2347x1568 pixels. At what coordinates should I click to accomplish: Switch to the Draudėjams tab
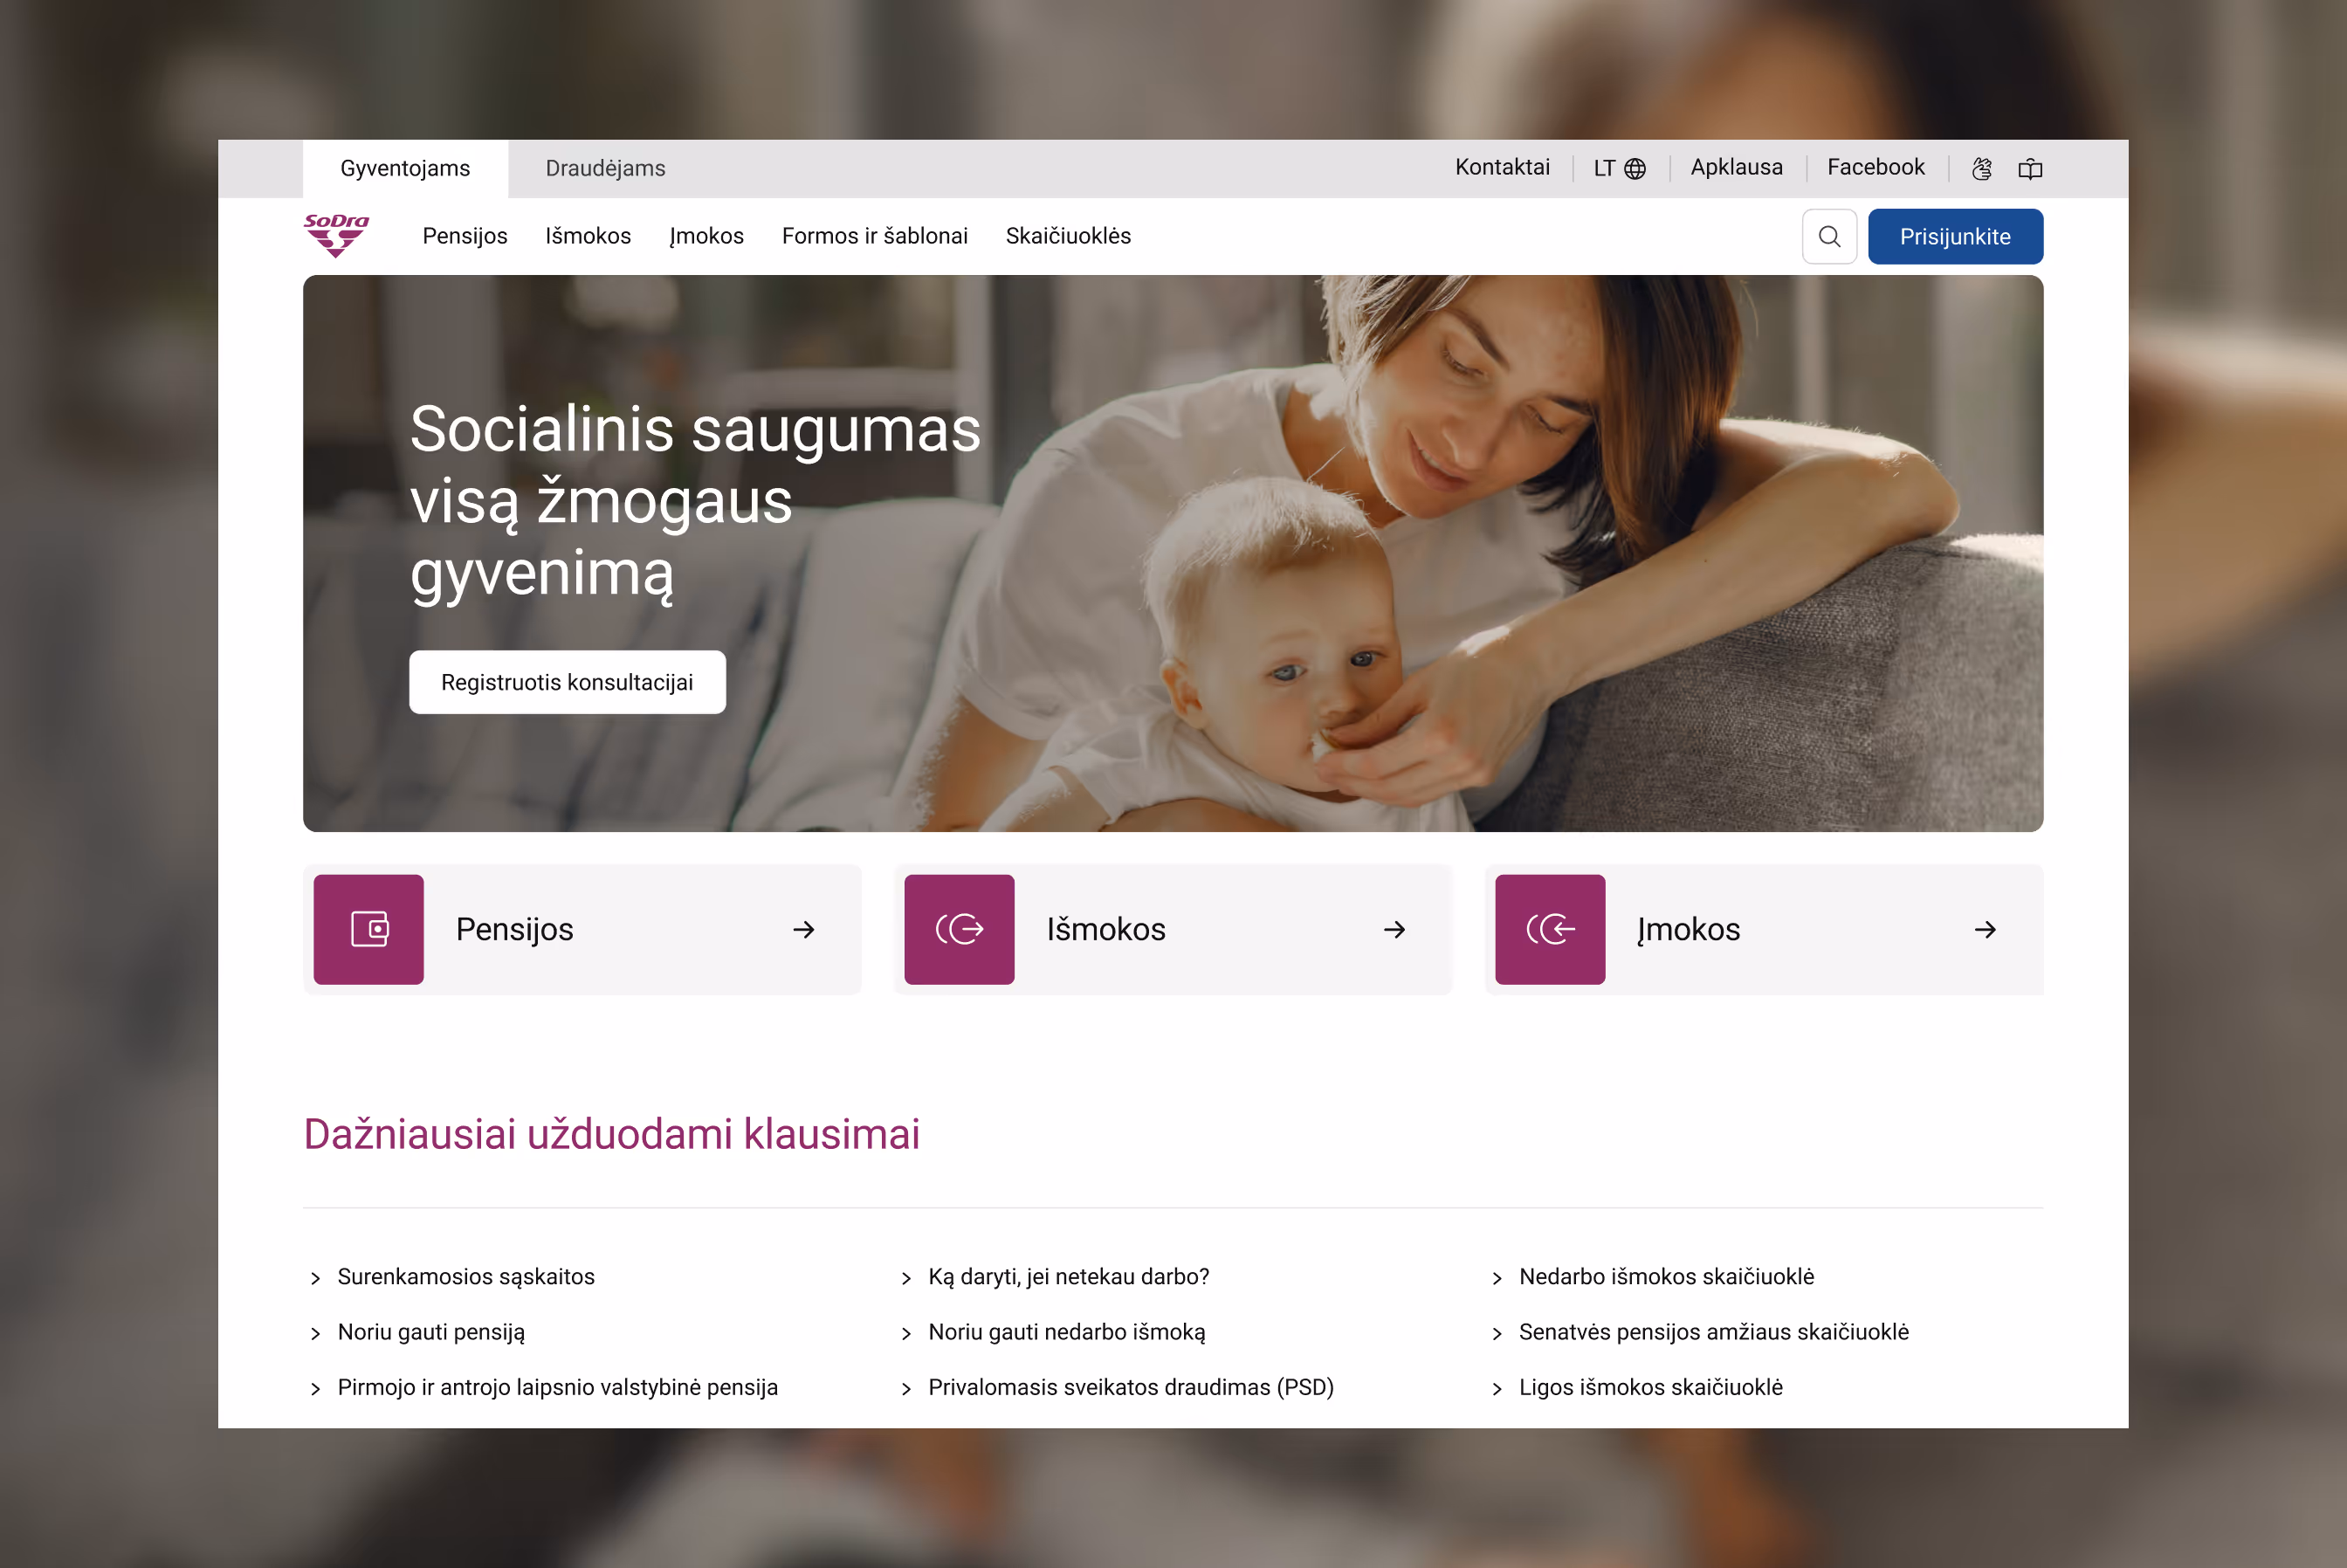tap(605, 169)
